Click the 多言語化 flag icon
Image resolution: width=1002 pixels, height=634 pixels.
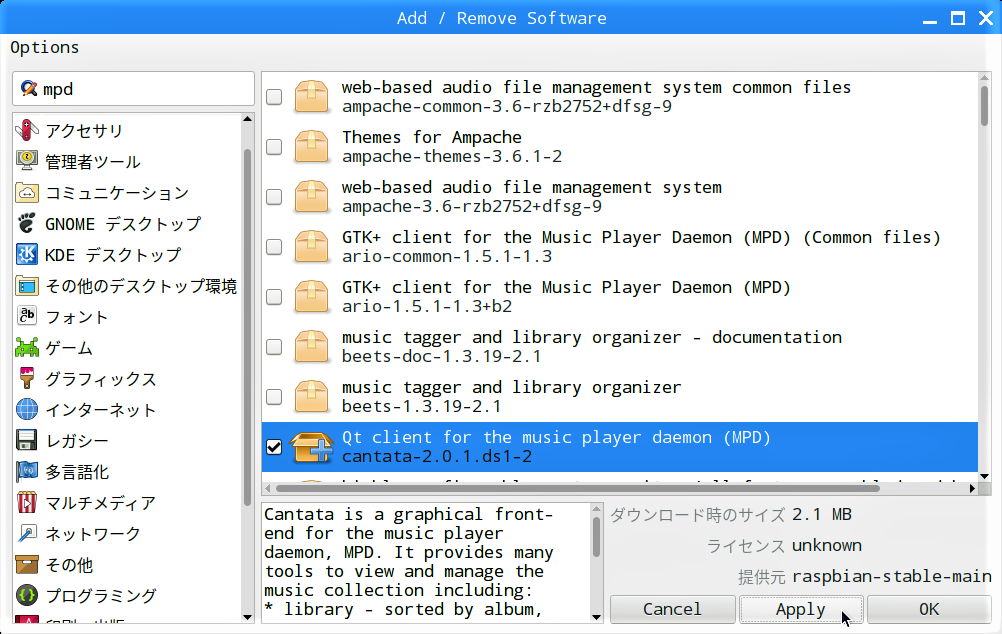point(26,472)
